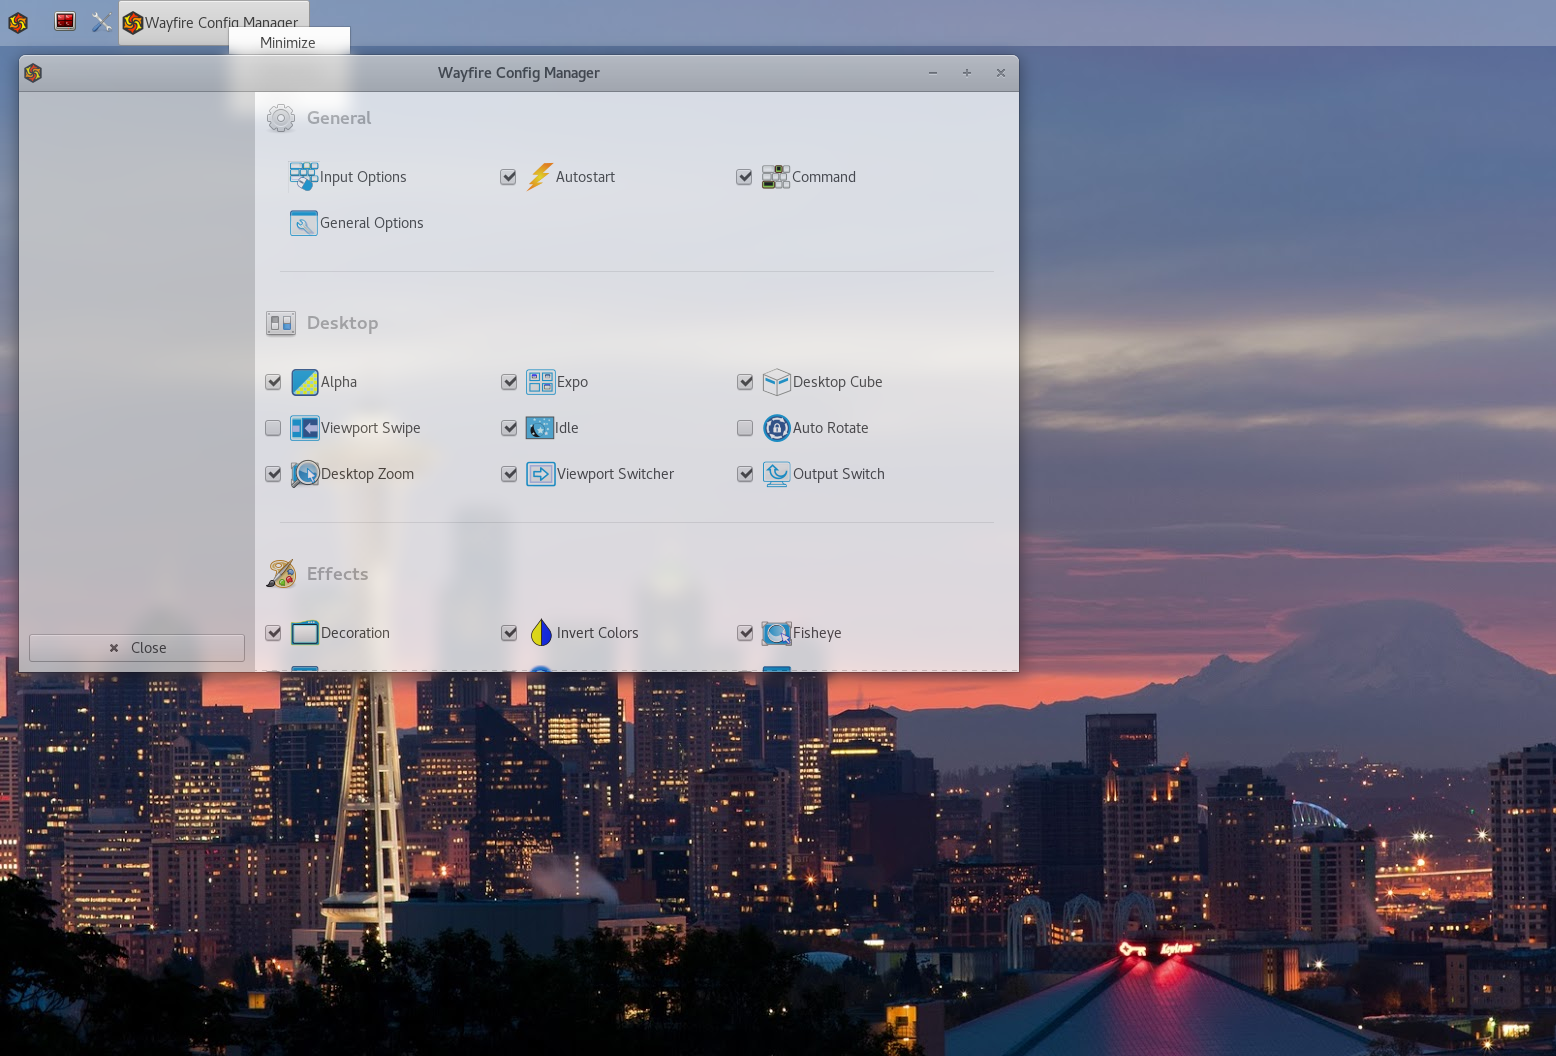This screenshot has height=1056, width=1556.
Task: Uncheck the Decoration effect checkbox
Action: click(x=273, y=632)
